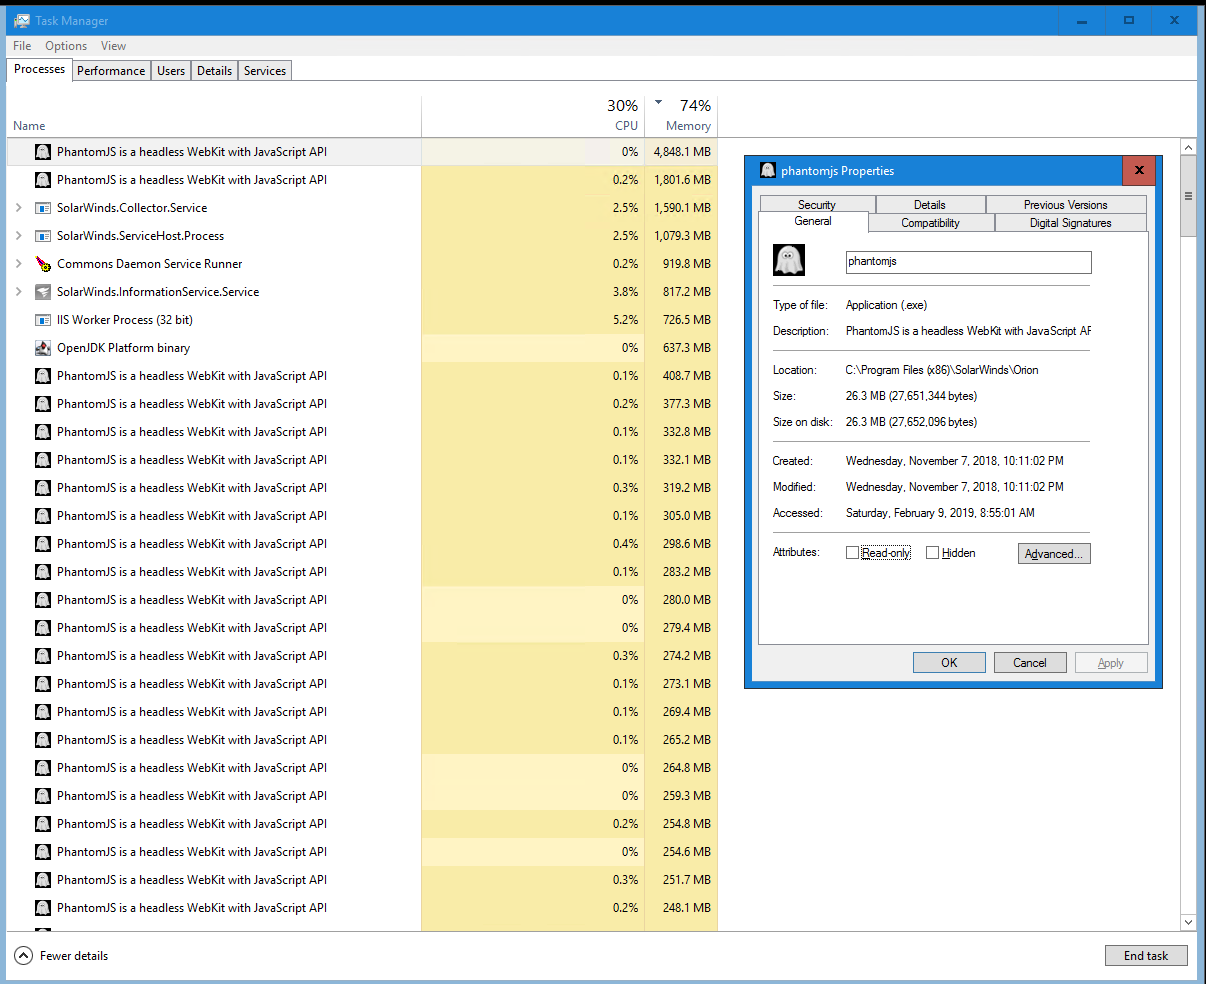Click the Fewer details link text
This screenshot has width=1206, height=984.
coord(74,956)
